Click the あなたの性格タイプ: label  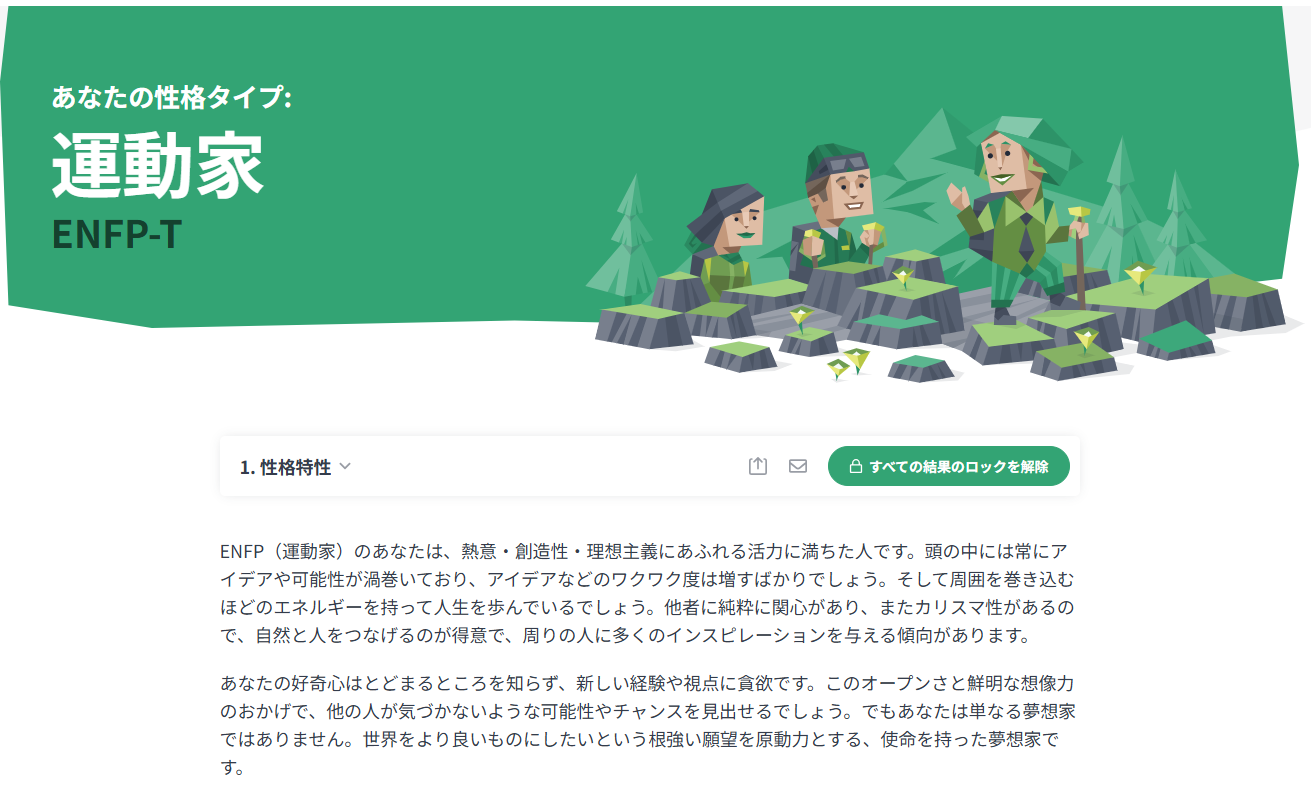pyautogui.click(x=171, y=97)
